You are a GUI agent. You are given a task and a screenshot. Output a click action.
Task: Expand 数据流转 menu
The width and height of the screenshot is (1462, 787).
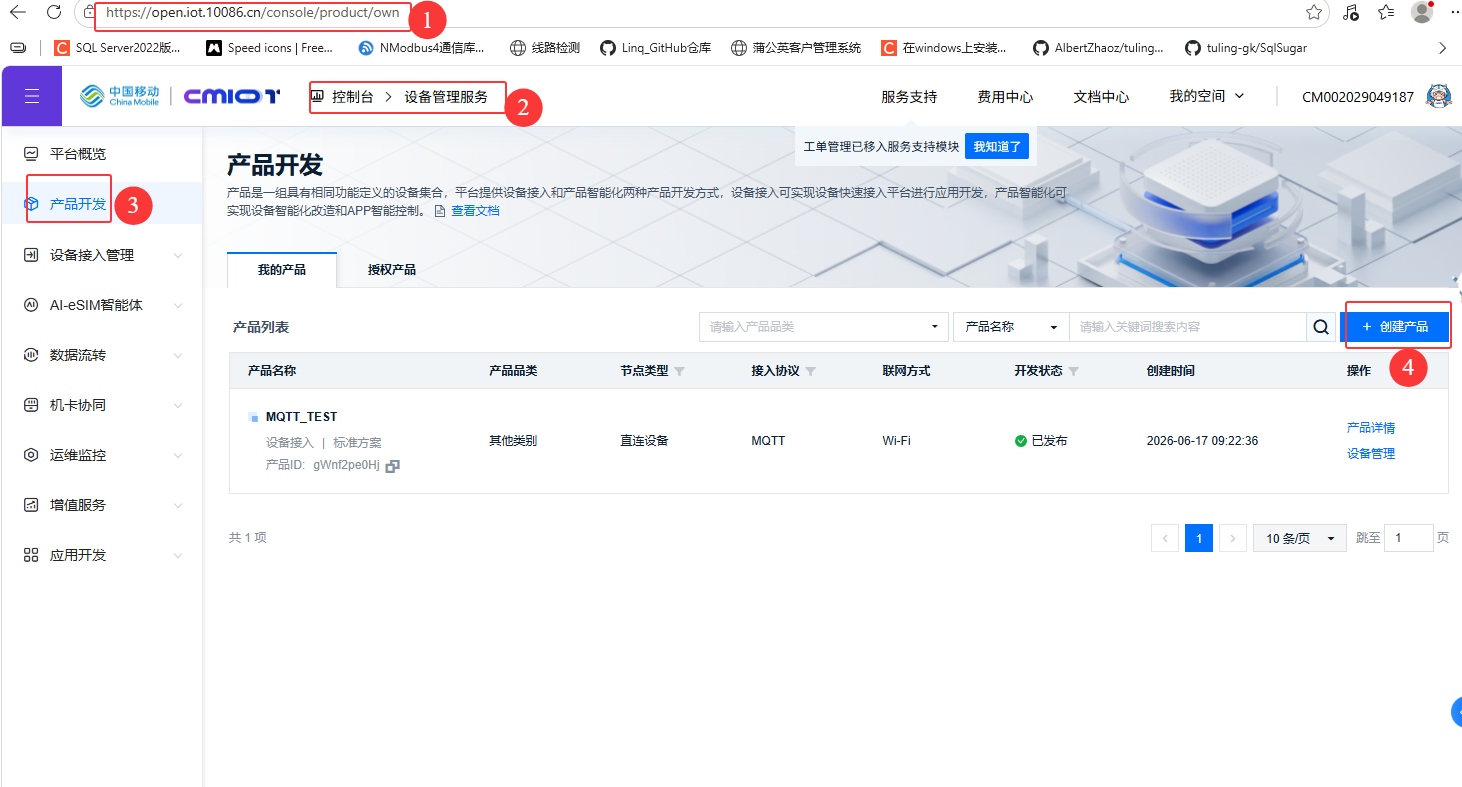click(x=101, y=355)
